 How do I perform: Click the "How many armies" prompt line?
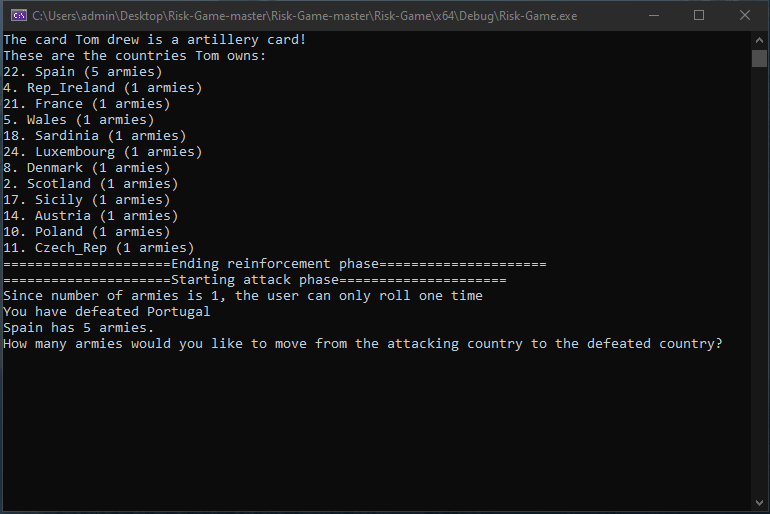pos(363,344)
